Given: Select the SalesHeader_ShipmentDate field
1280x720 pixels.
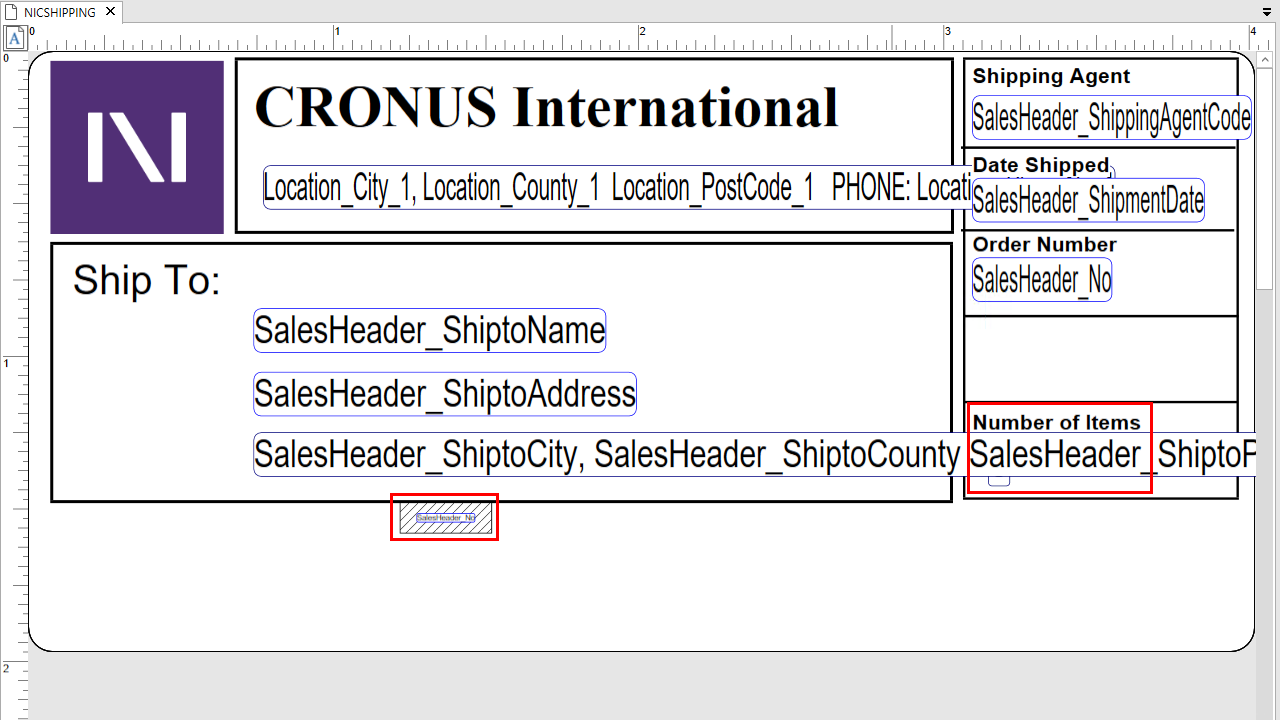Looking at the screenshot, I should [1088, 201].
